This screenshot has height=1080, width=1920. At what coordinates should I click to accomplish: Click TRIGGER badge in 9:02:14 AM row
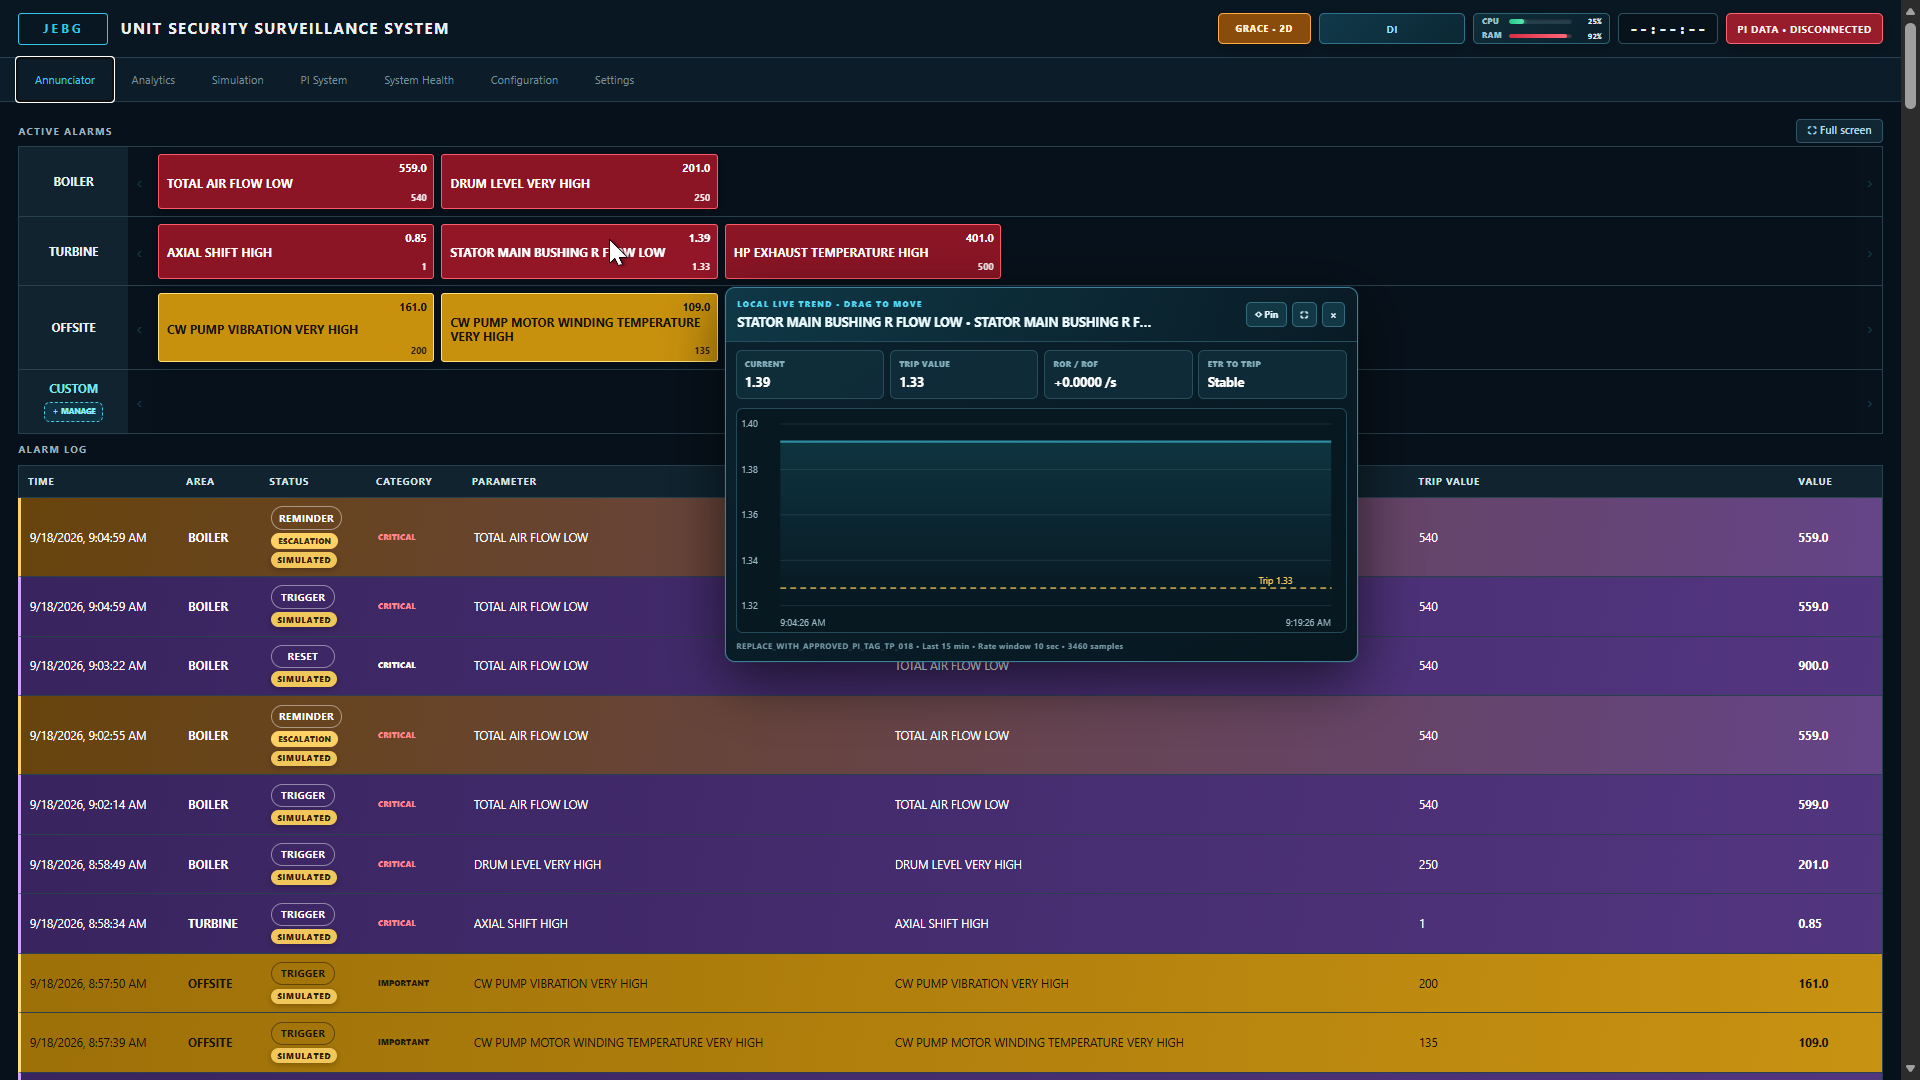click(x=303, y=795)
